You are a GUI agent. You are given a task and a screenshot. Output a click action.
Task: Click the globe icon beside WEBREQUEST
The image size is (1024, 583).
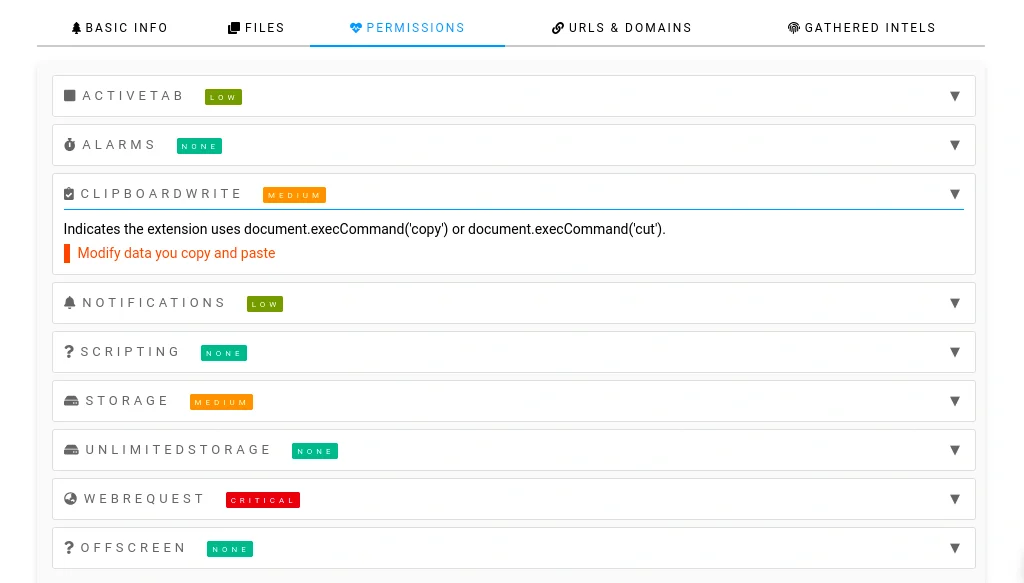click(x=71, y=499)
